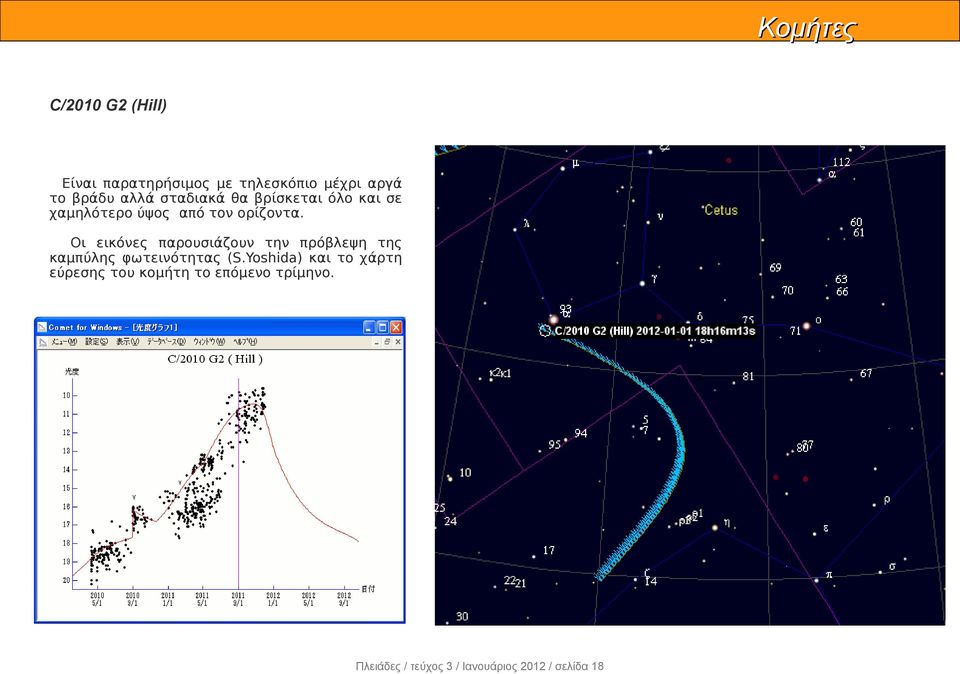Image resolution: width=960 pixels, height=674 pixels.
Task: Click the graph title C/2010 G2 ( Hill )
Action: 215,359
